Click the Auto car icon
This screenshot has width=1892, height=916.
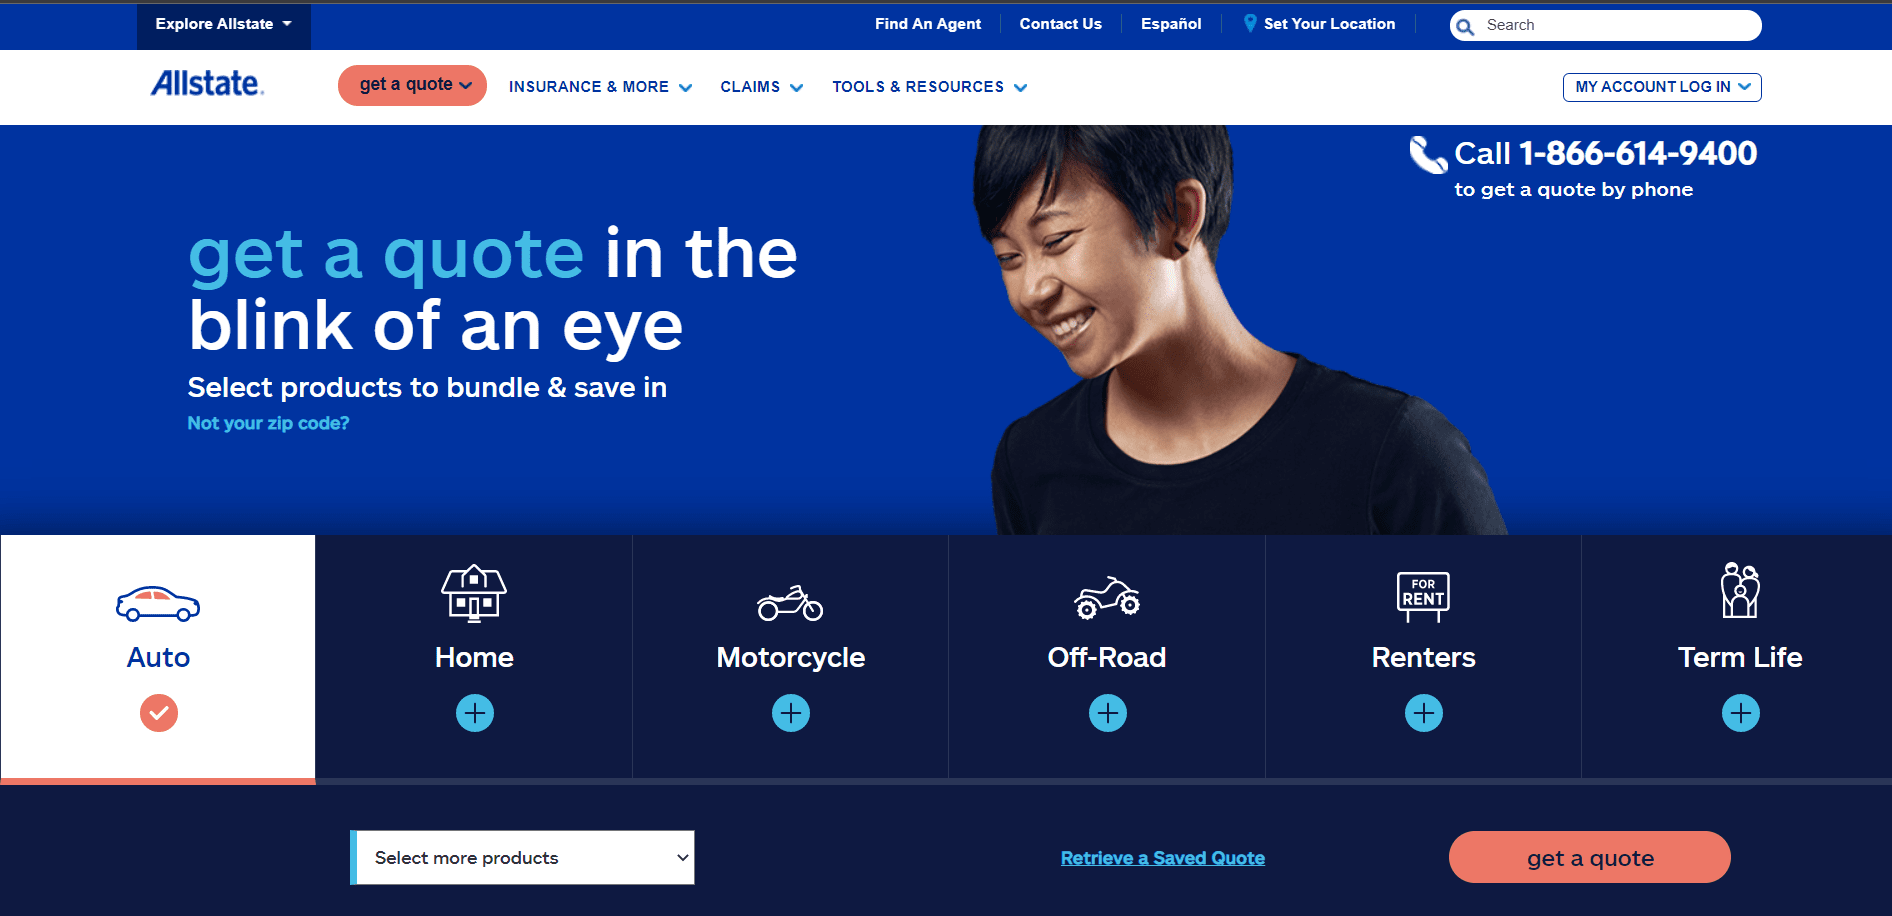point(158,603)
